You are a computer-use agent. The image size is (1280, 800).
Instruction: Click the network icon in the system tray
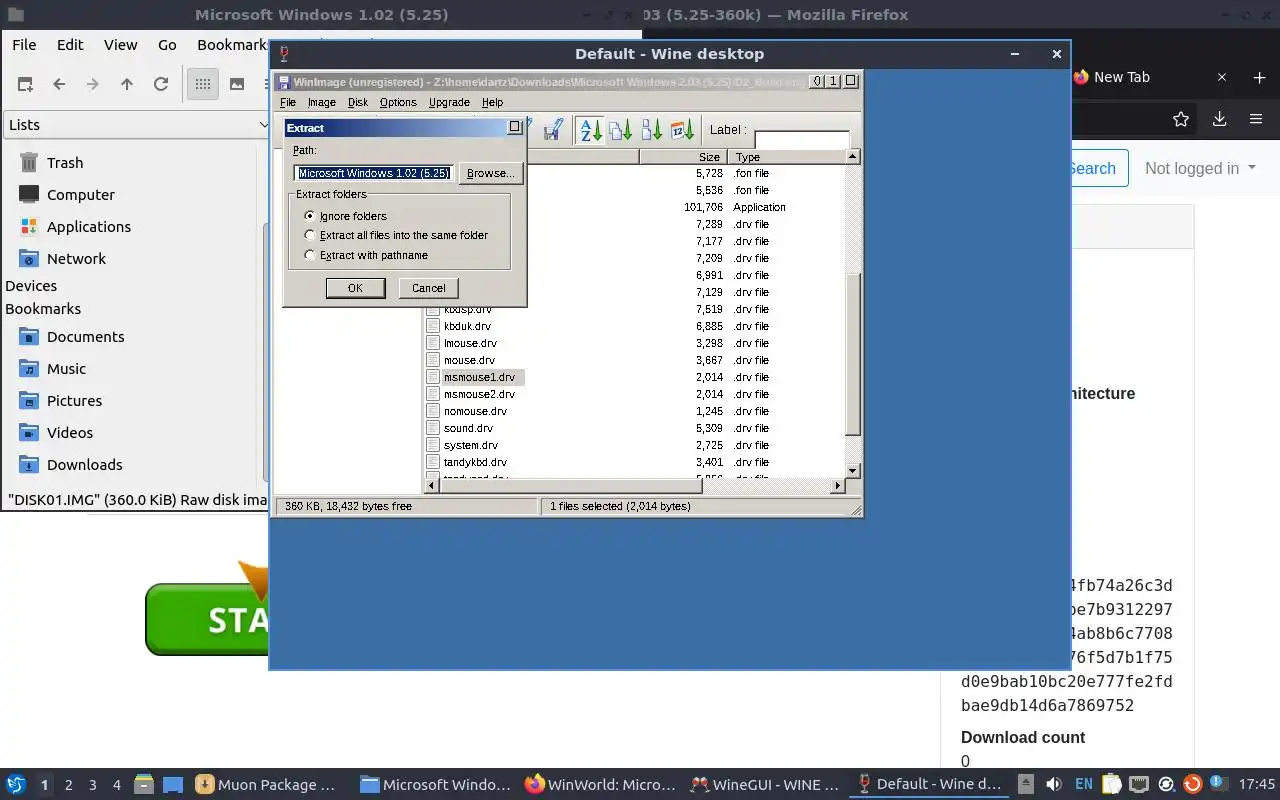tap(1138, 784)
